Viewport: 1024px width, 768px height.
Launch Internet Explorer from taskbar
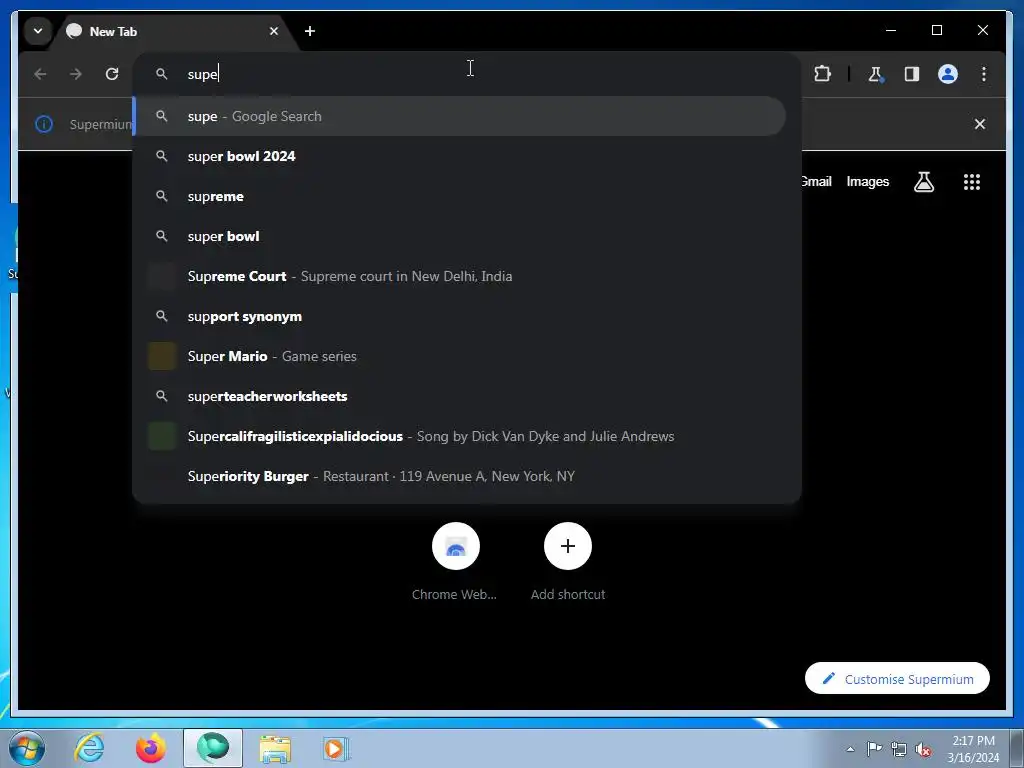(x=89, y=748)
